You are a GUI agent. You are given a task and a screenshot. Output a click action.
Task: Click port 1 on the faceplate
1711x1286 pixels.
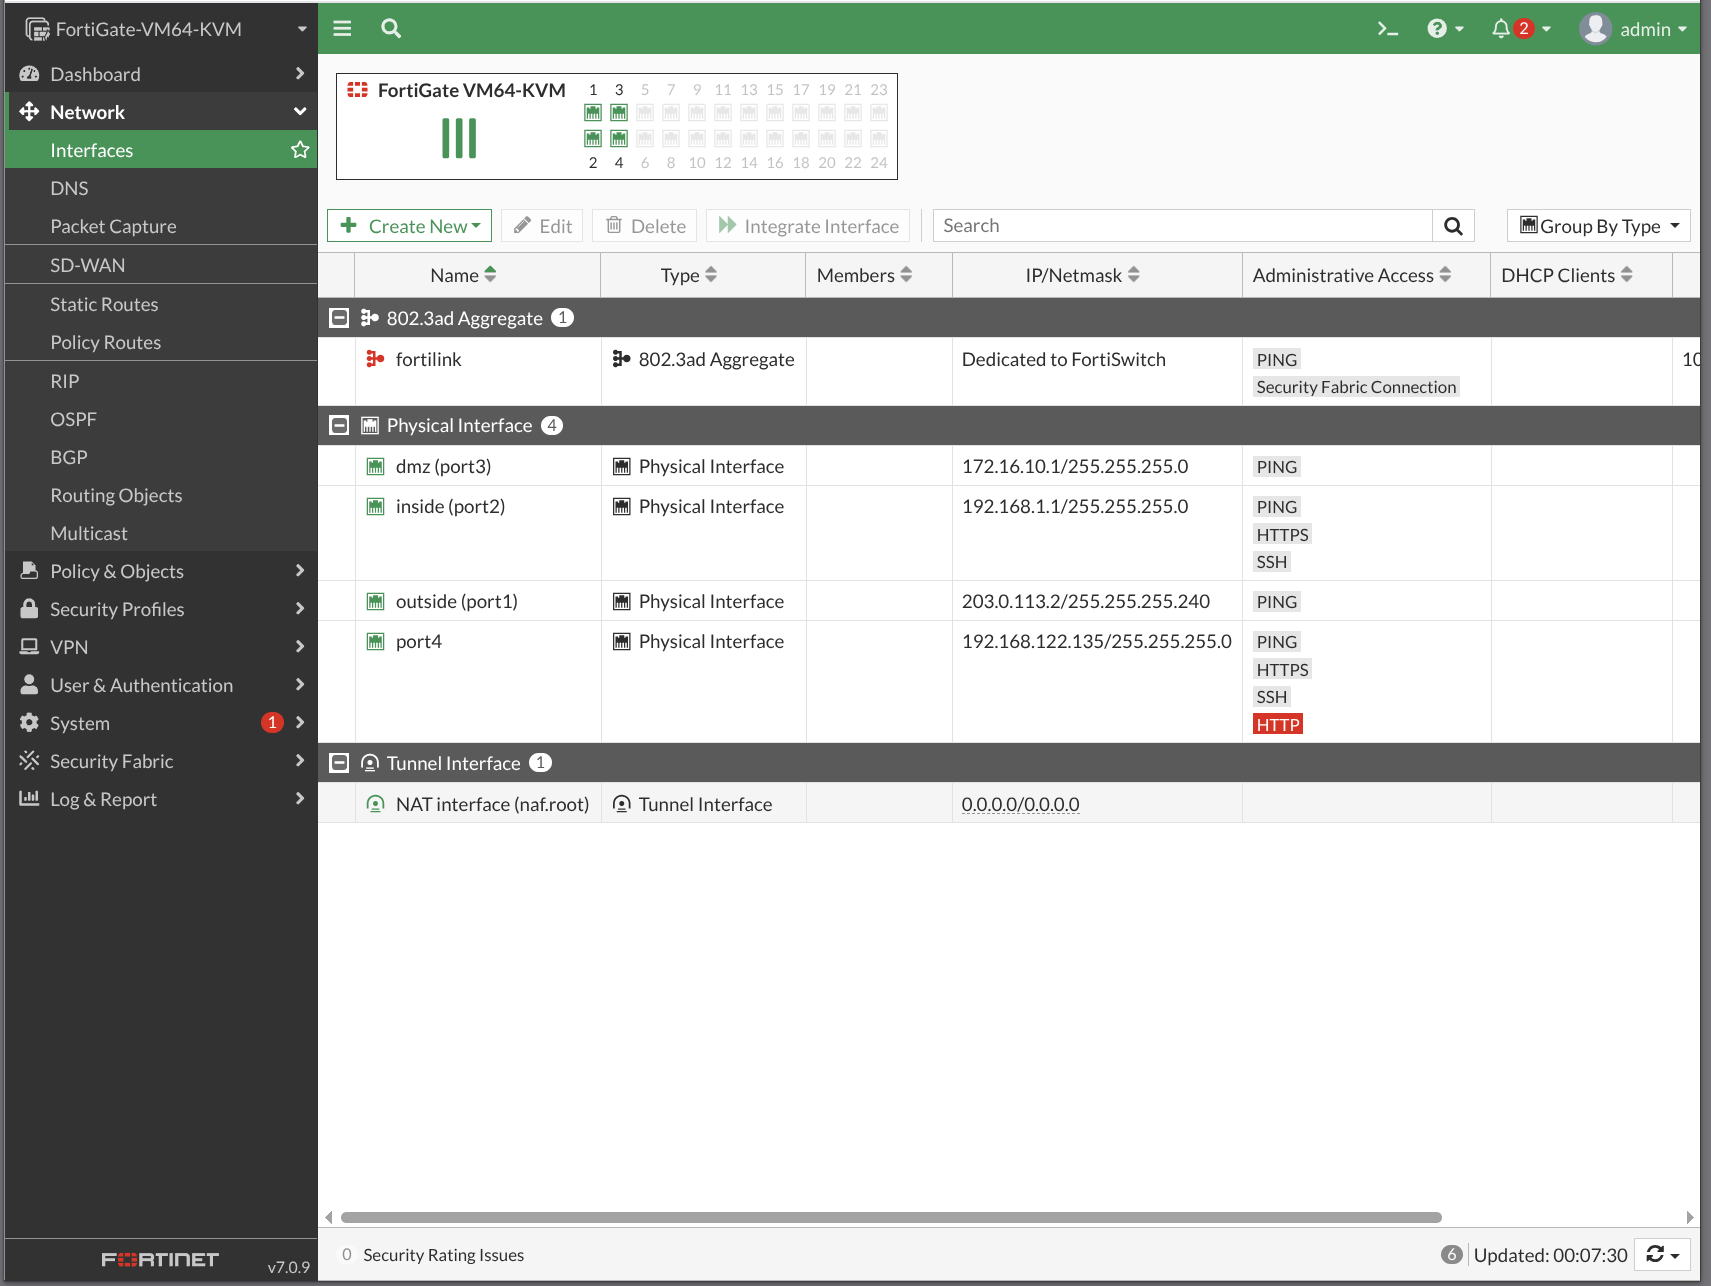click(x=593, y=112)
